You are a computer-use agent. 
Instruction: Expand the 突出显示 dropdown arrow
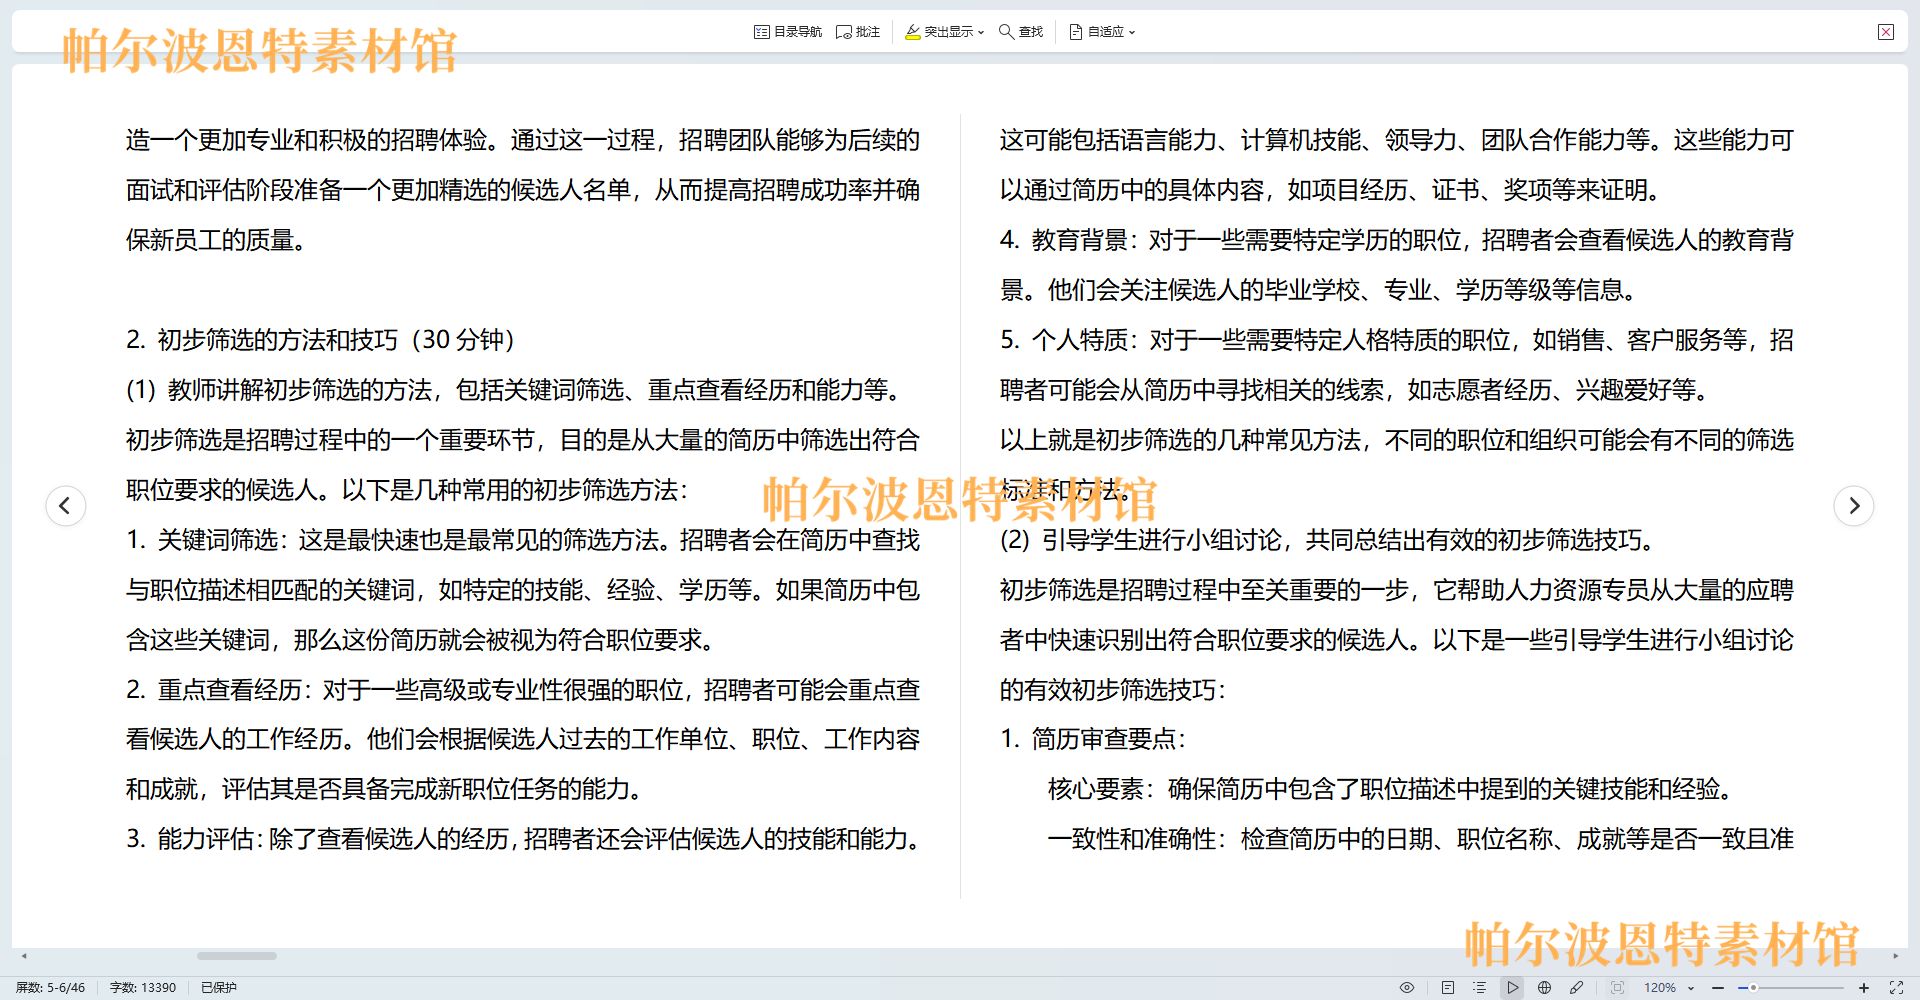point(981,32)
